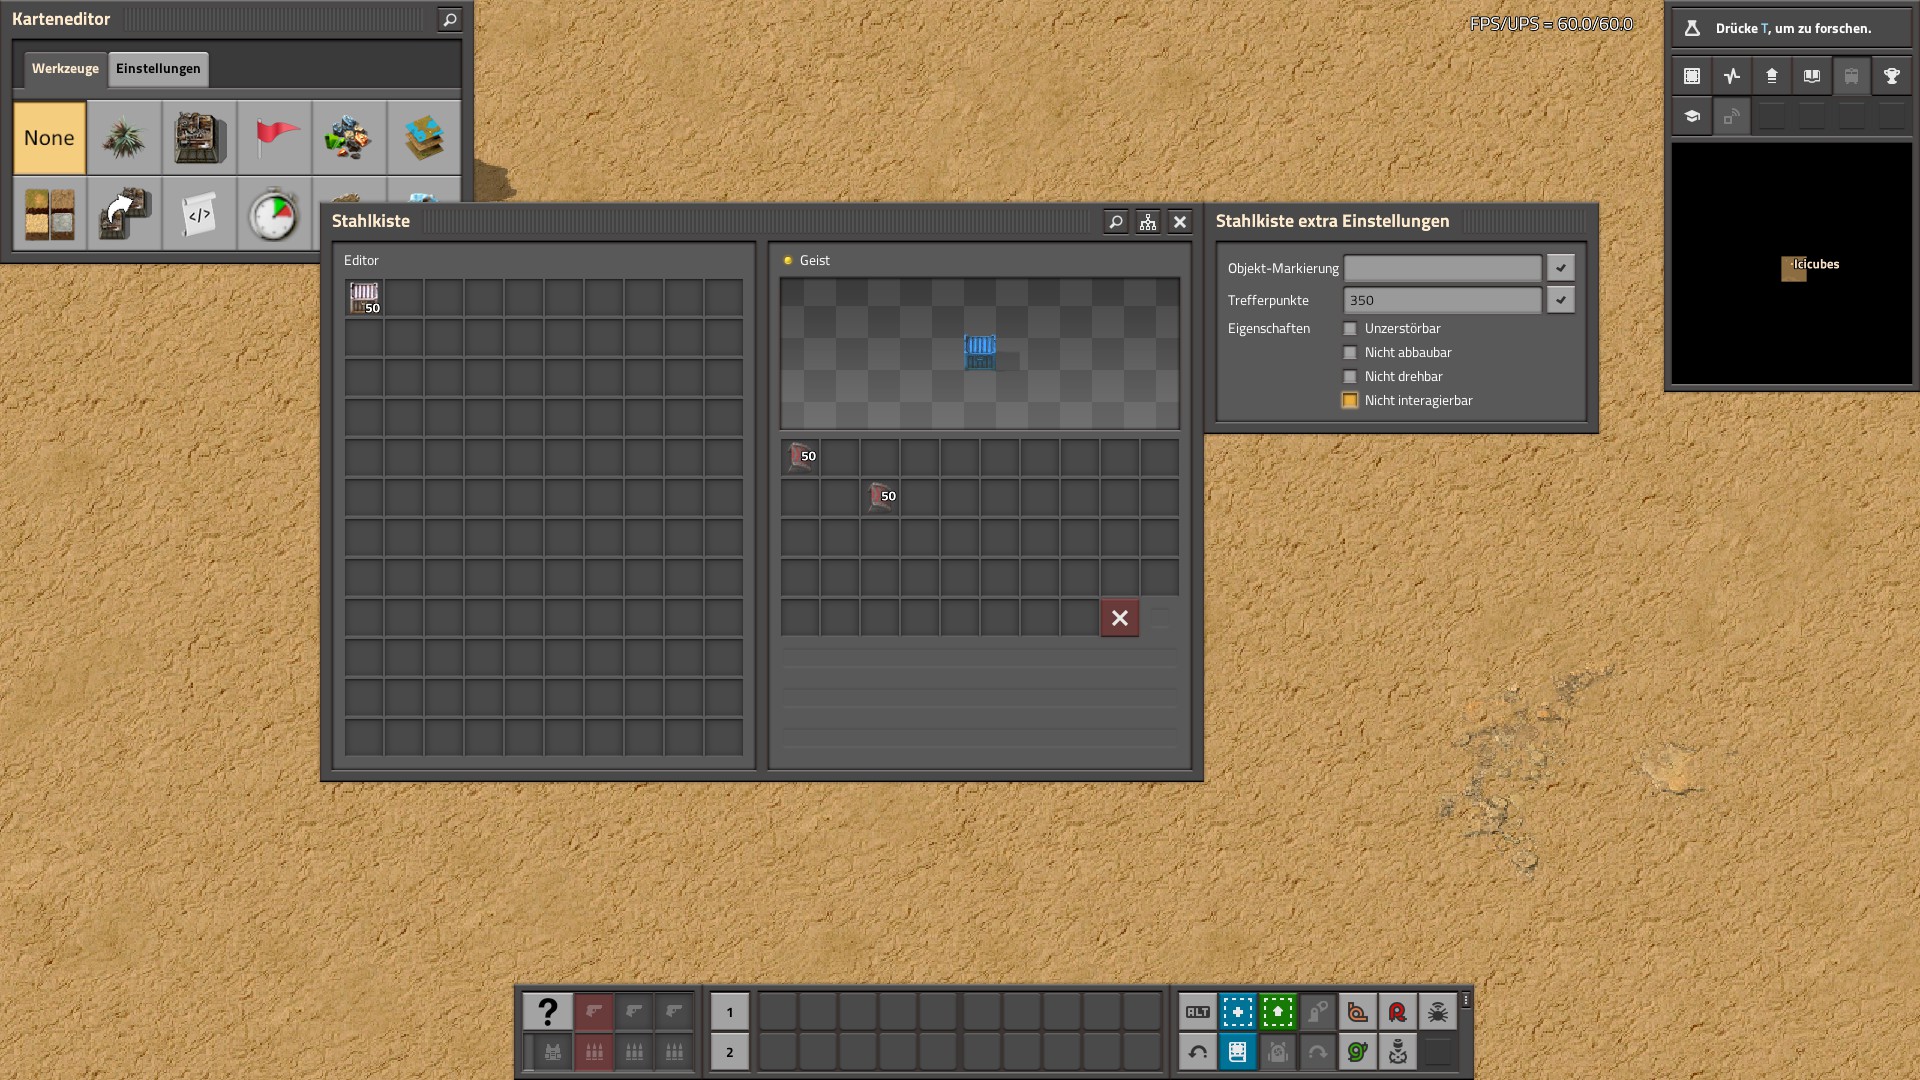Confirm the Trefferpunkte value with checkmark
Screen dimensions: 1920x1080
[x=1560, y=300]
